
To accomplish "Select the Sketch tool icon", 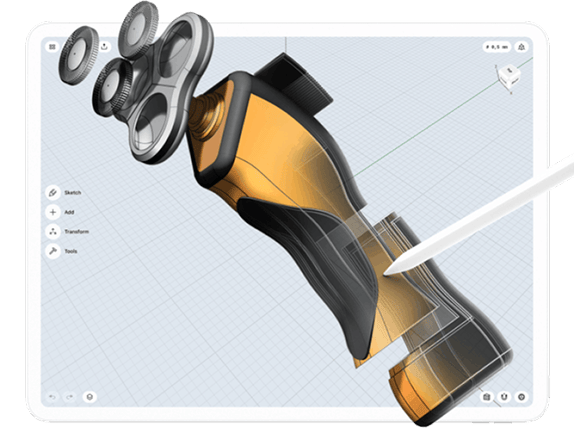I will [53, 193].
